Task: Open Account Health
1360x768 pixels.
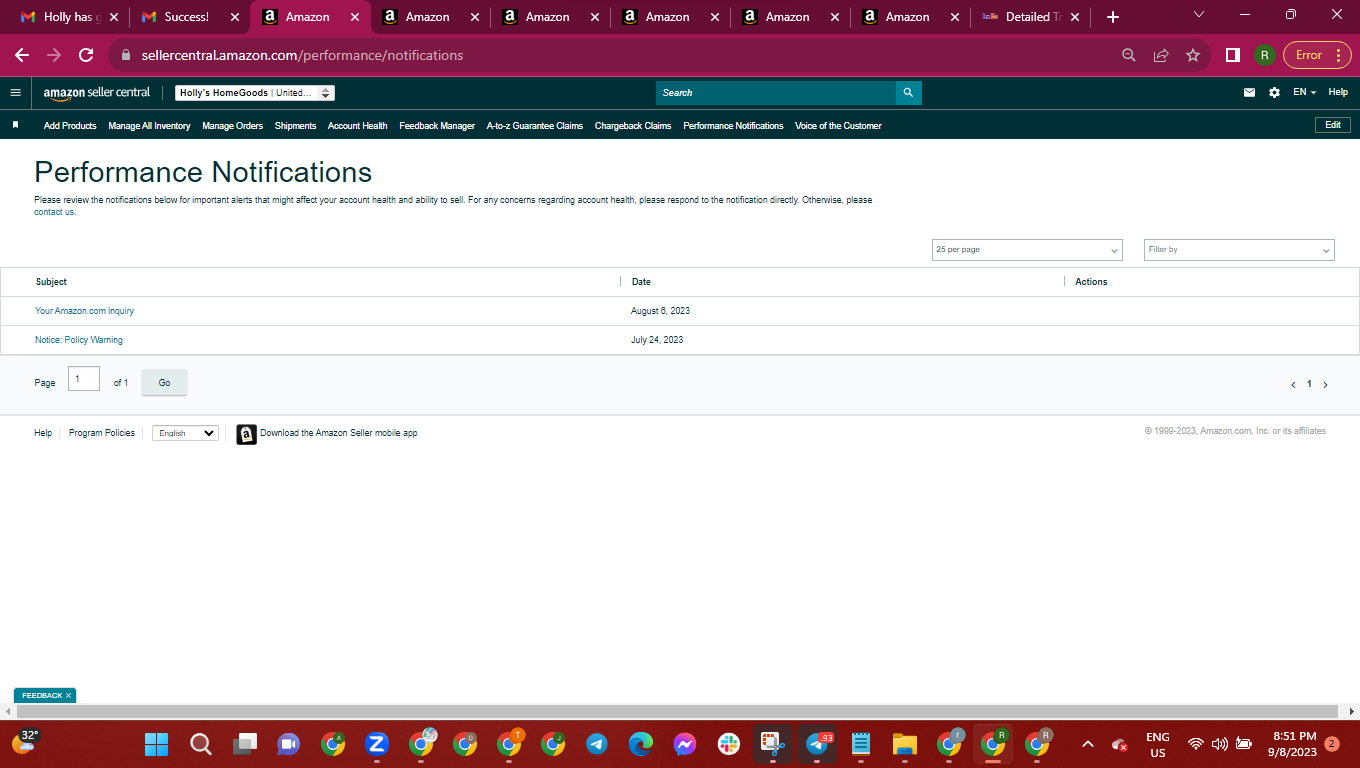Action: coord(357,126)
